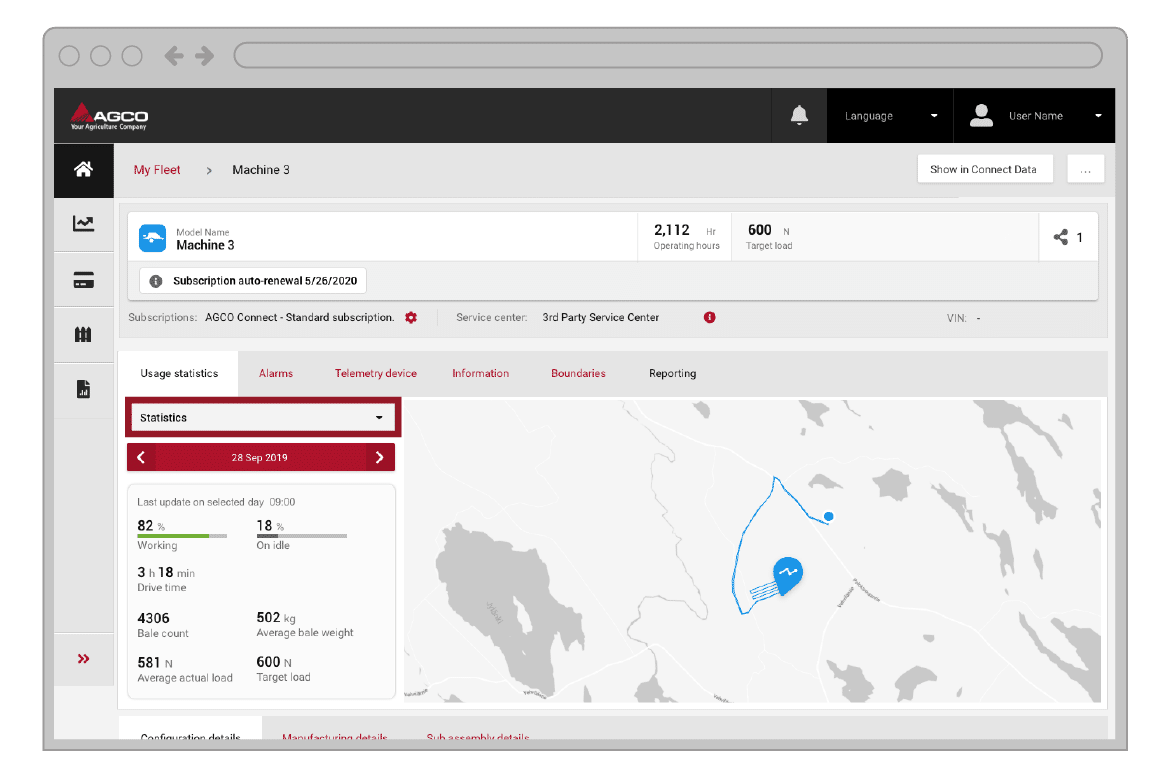
Task: Open the Reporting tab
Action: [673, 374]
